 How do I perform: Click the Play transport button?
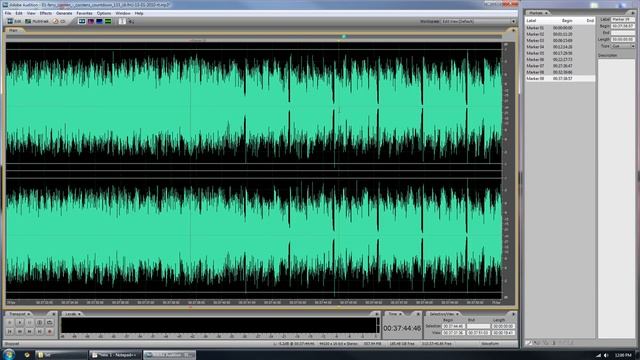click(x=20, y=322)
